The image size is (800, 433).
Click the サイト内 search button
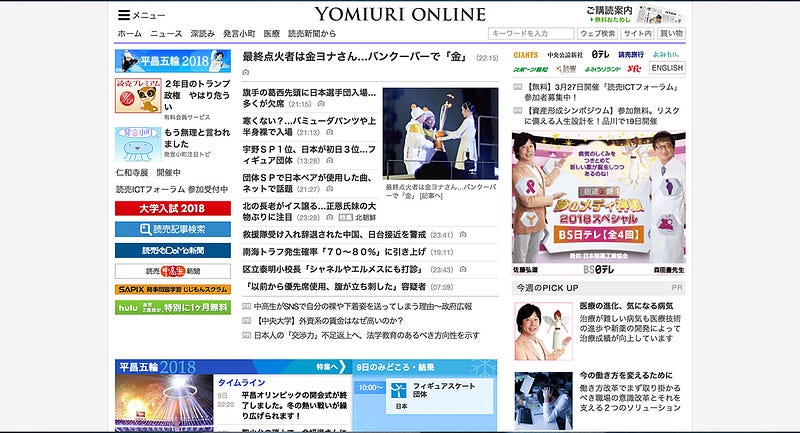(637, 34)
